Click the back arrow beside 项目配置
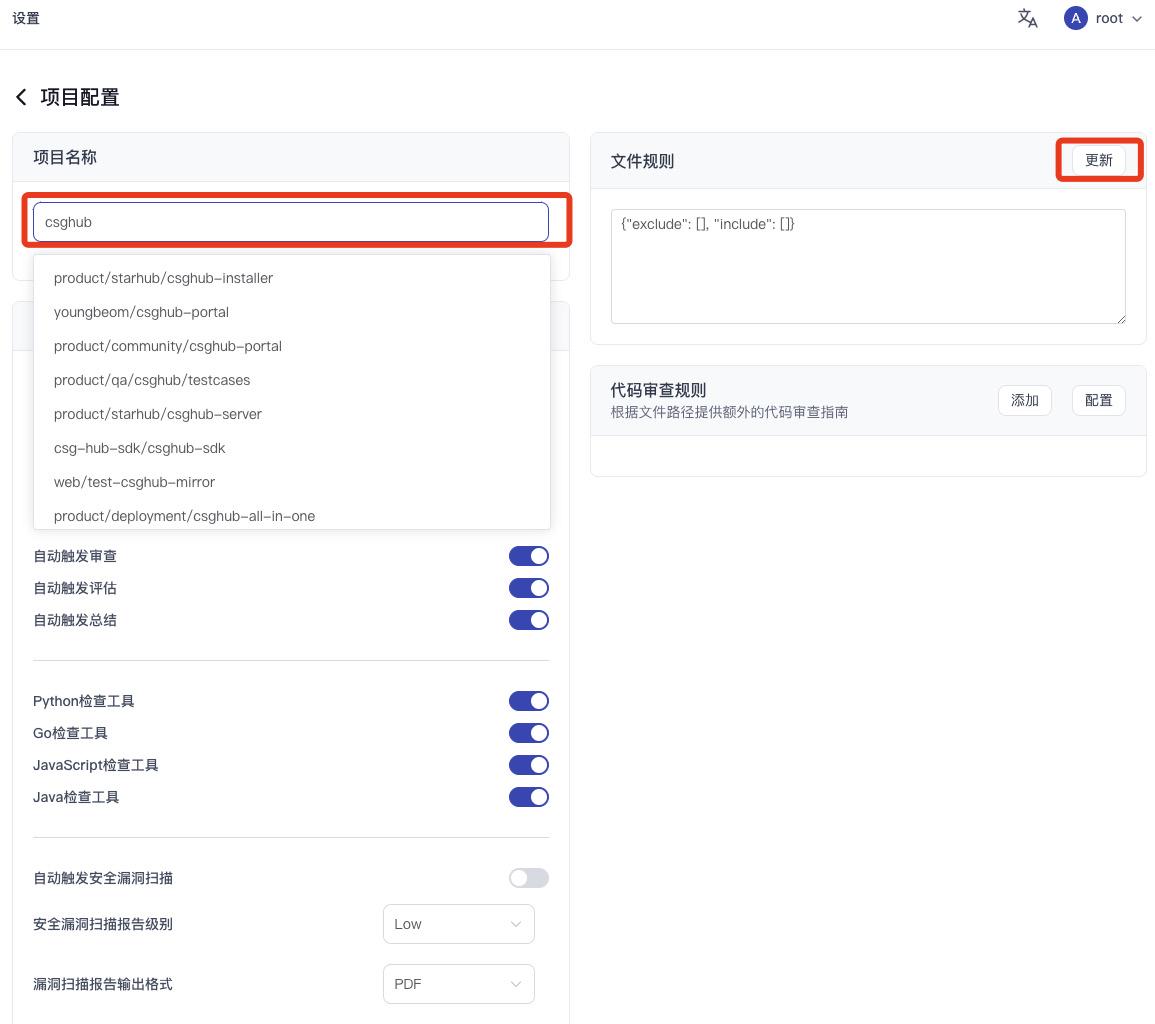Image resolution: width=1155 pixels, height=1024 pixels. [x=21, y=97]
